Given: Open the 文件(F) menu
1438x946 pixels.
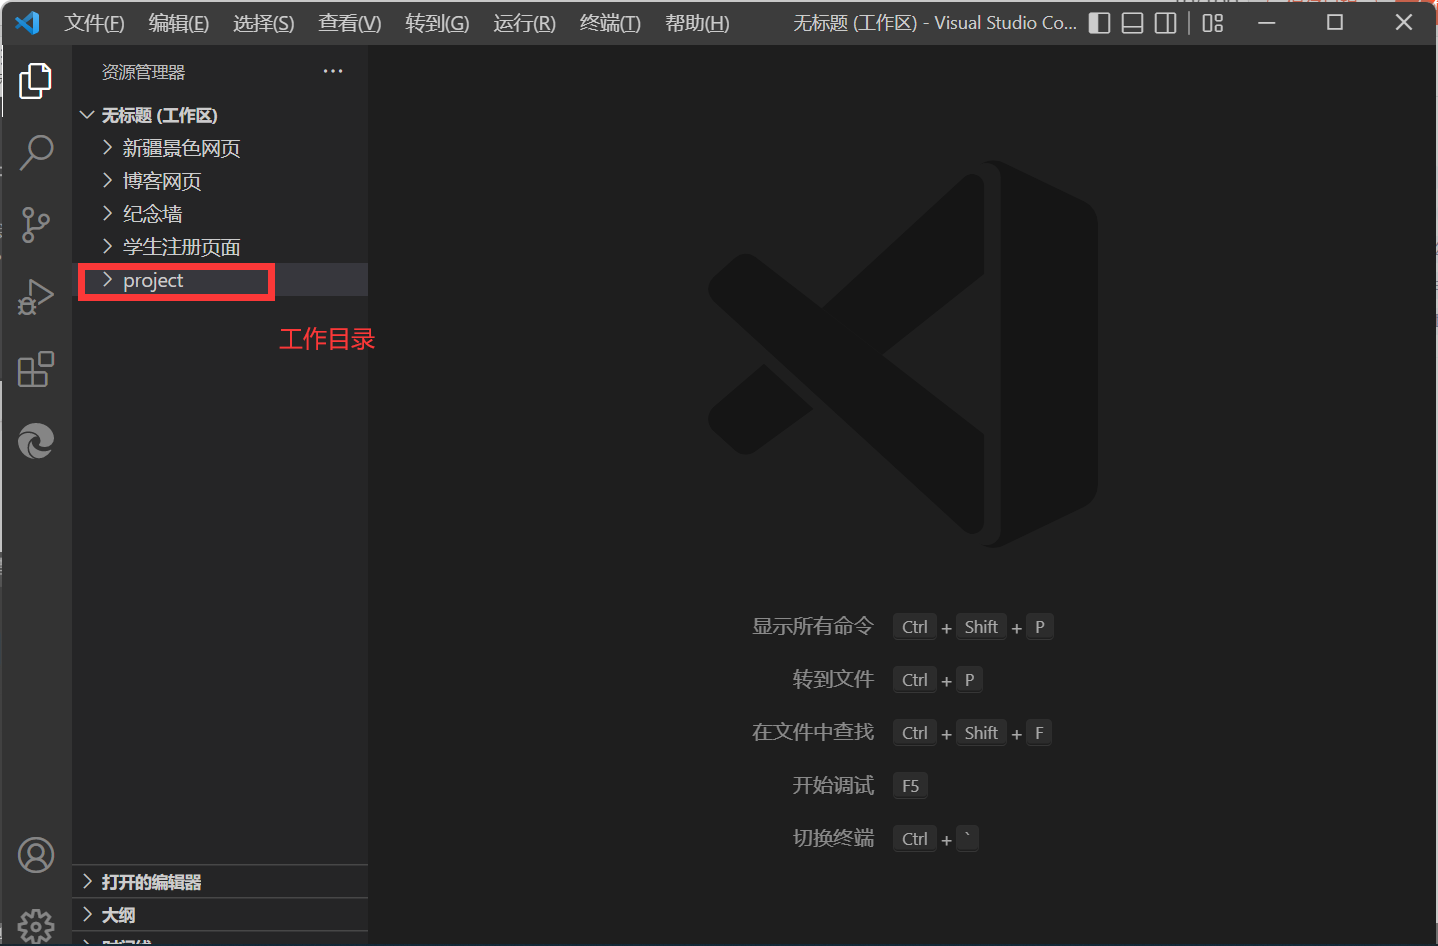Looking at the screenshot, I should click(95, 23).
